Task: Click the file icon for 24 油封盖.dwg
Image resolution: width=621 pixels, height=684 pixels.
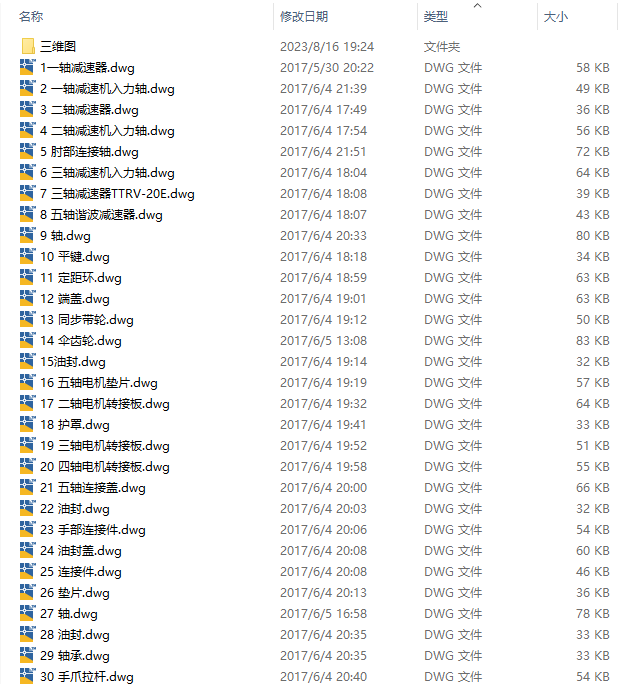Action: (27, 551)
